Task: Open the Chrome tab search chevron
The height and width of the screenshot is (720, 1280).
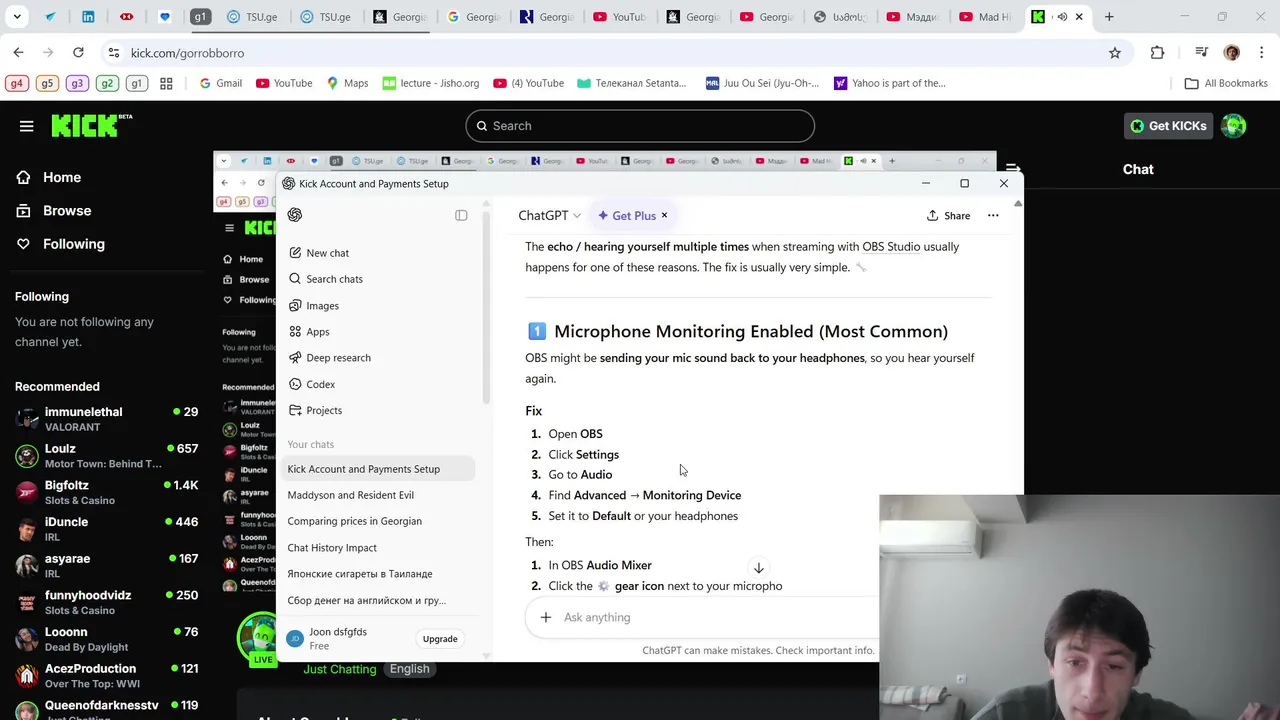Action: (x=17, y=17)
